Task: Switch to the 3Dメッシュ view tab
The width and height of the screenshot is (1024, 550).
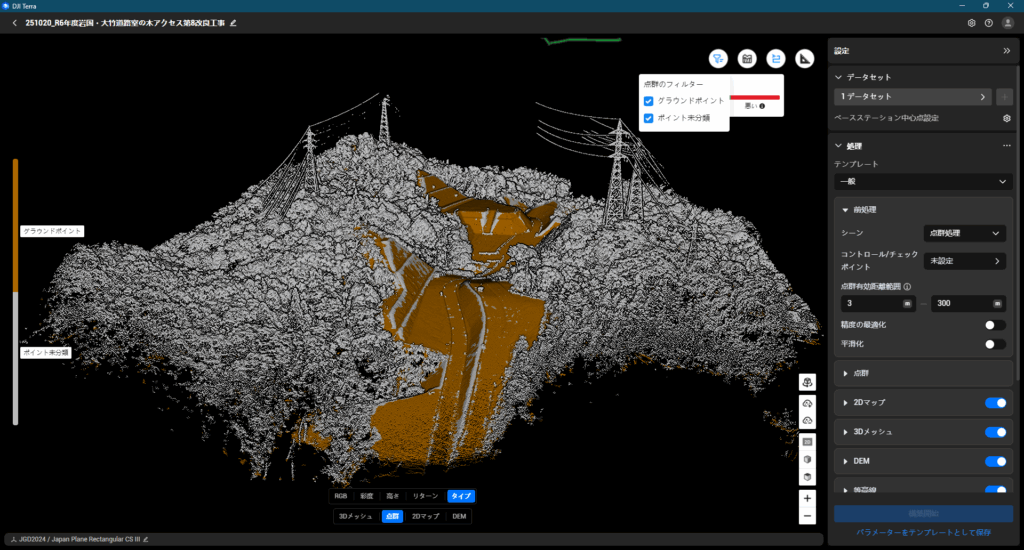Action: tap(355, 516)
